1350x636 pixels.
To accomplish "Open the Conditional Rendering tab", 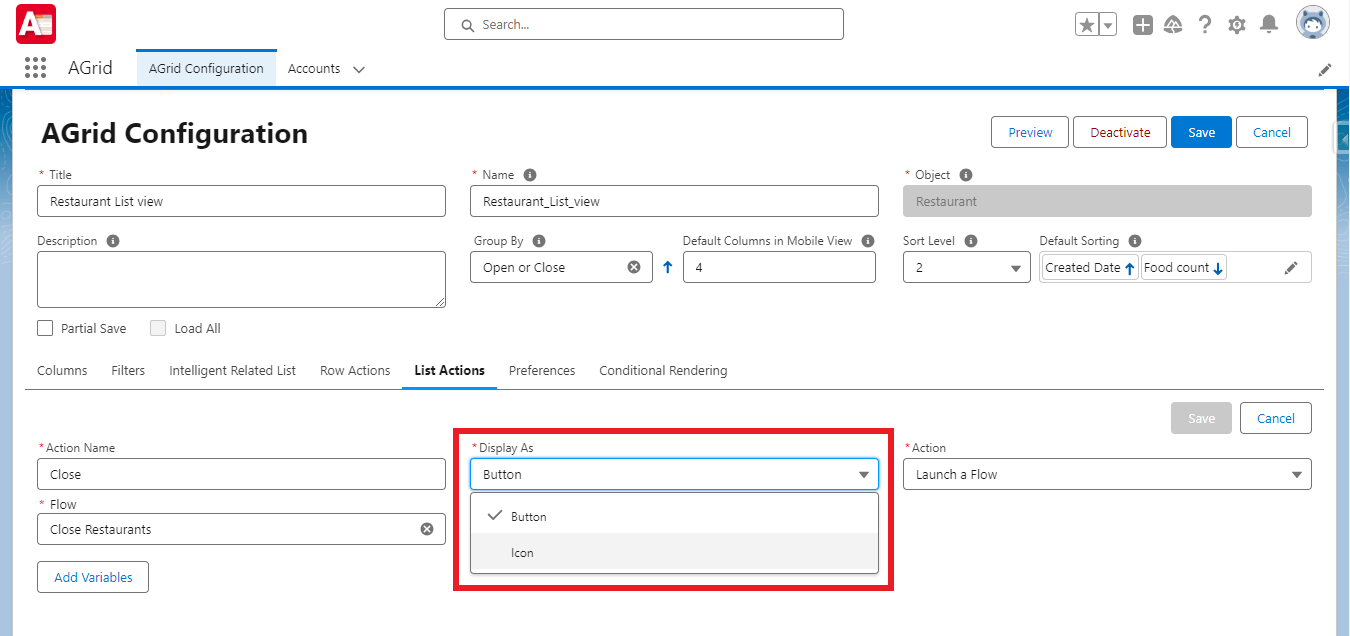I will [x=663, y=370].
